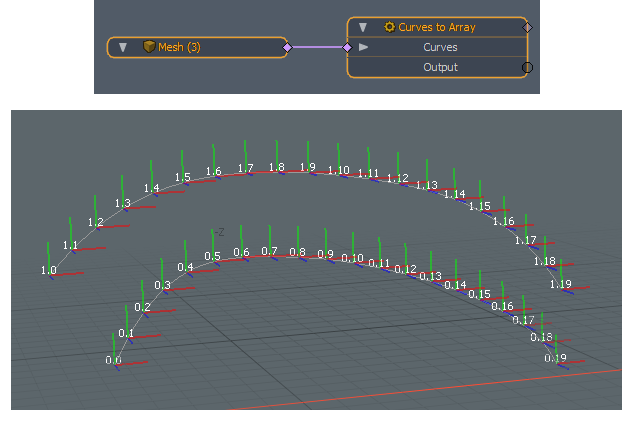Collapse the Mesh (3) node
This screenshot has width=634, height=422.
click(x=123, y=47)
